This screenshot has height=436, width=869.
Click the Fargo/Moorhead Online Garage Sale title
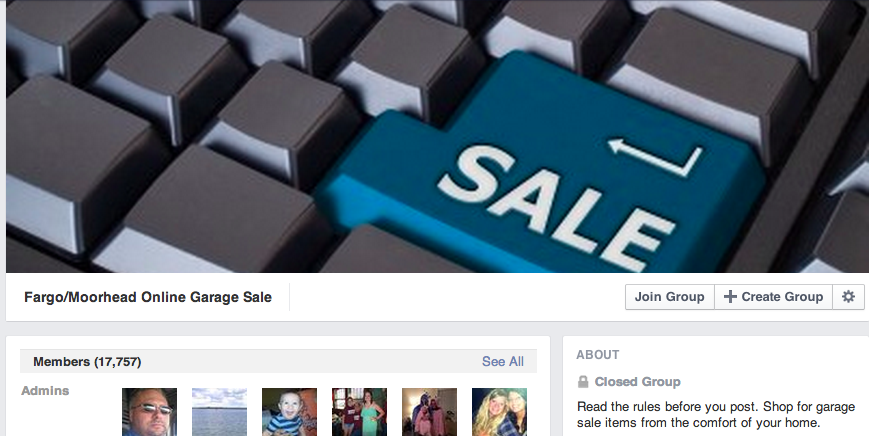tap(148, 297)
